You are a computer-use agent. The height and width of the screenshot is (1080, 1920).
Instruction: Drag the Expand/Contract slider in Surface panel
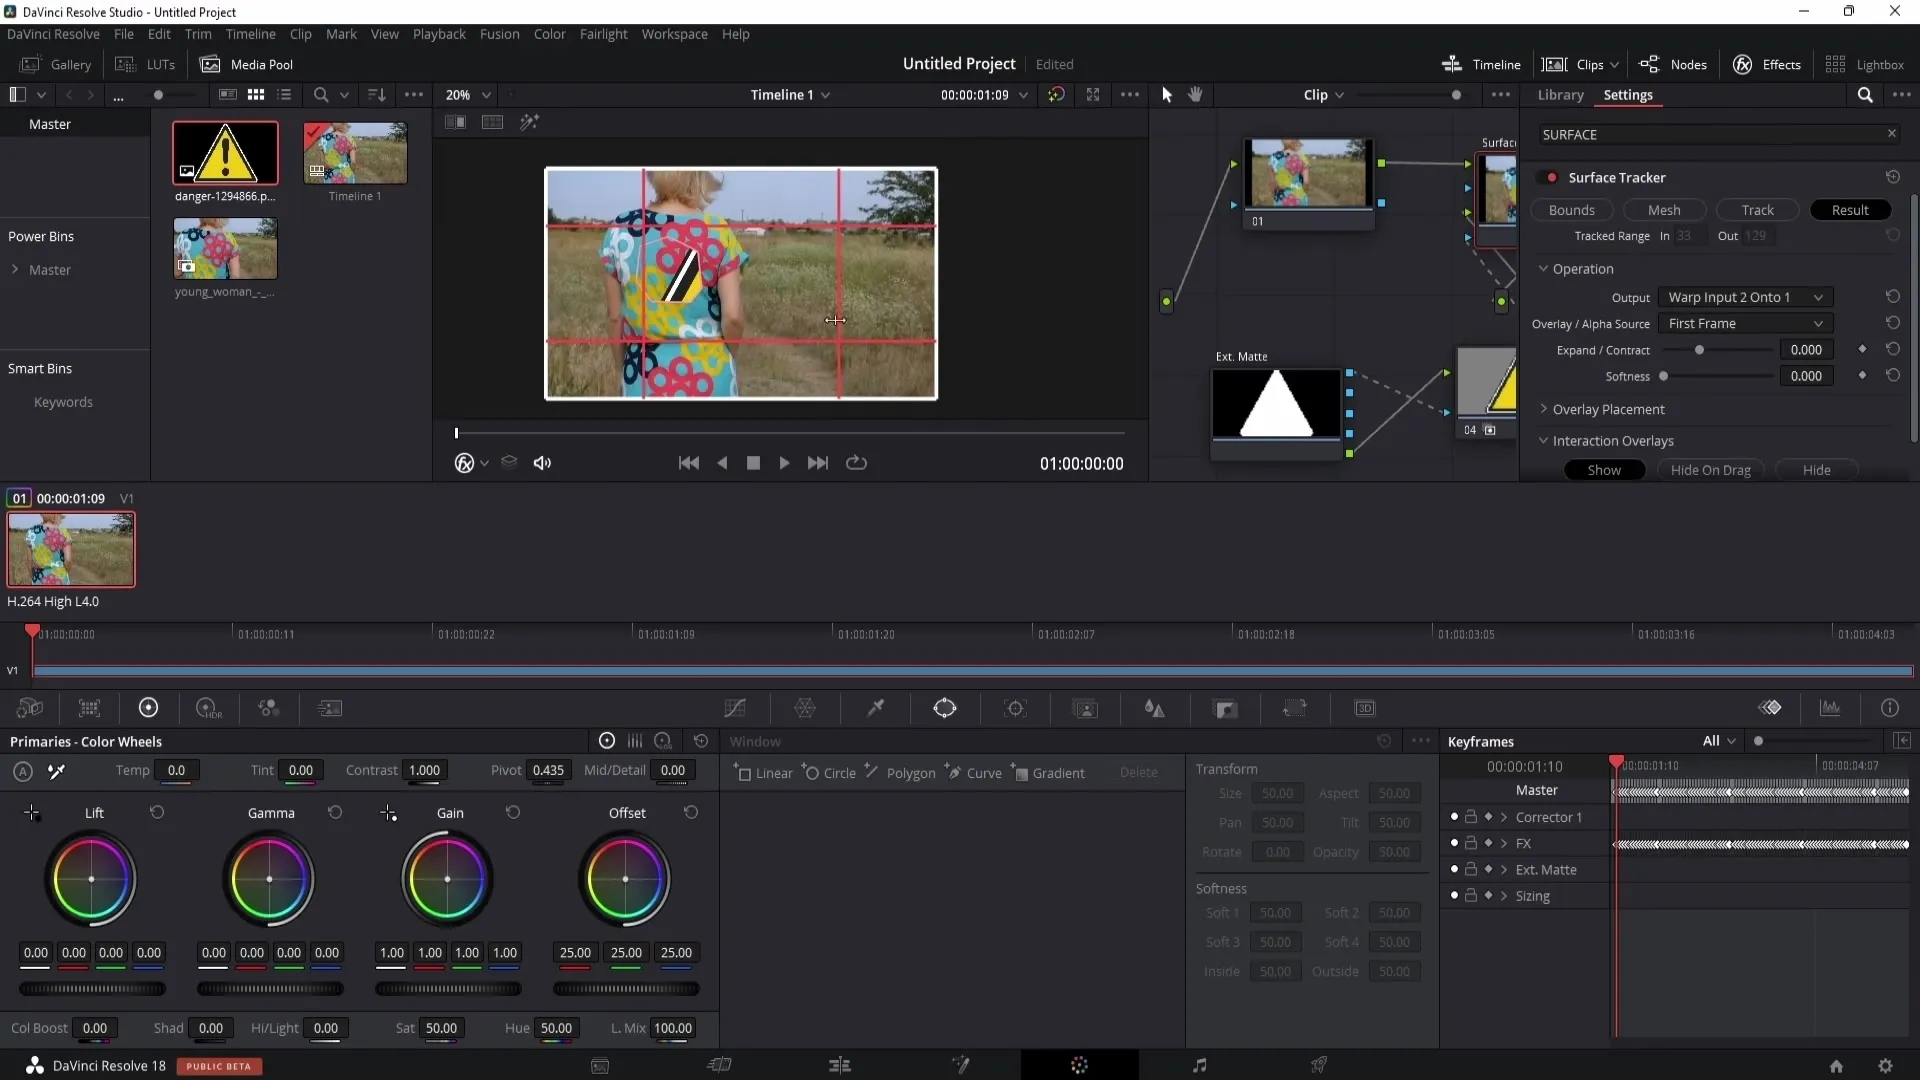1700,349
